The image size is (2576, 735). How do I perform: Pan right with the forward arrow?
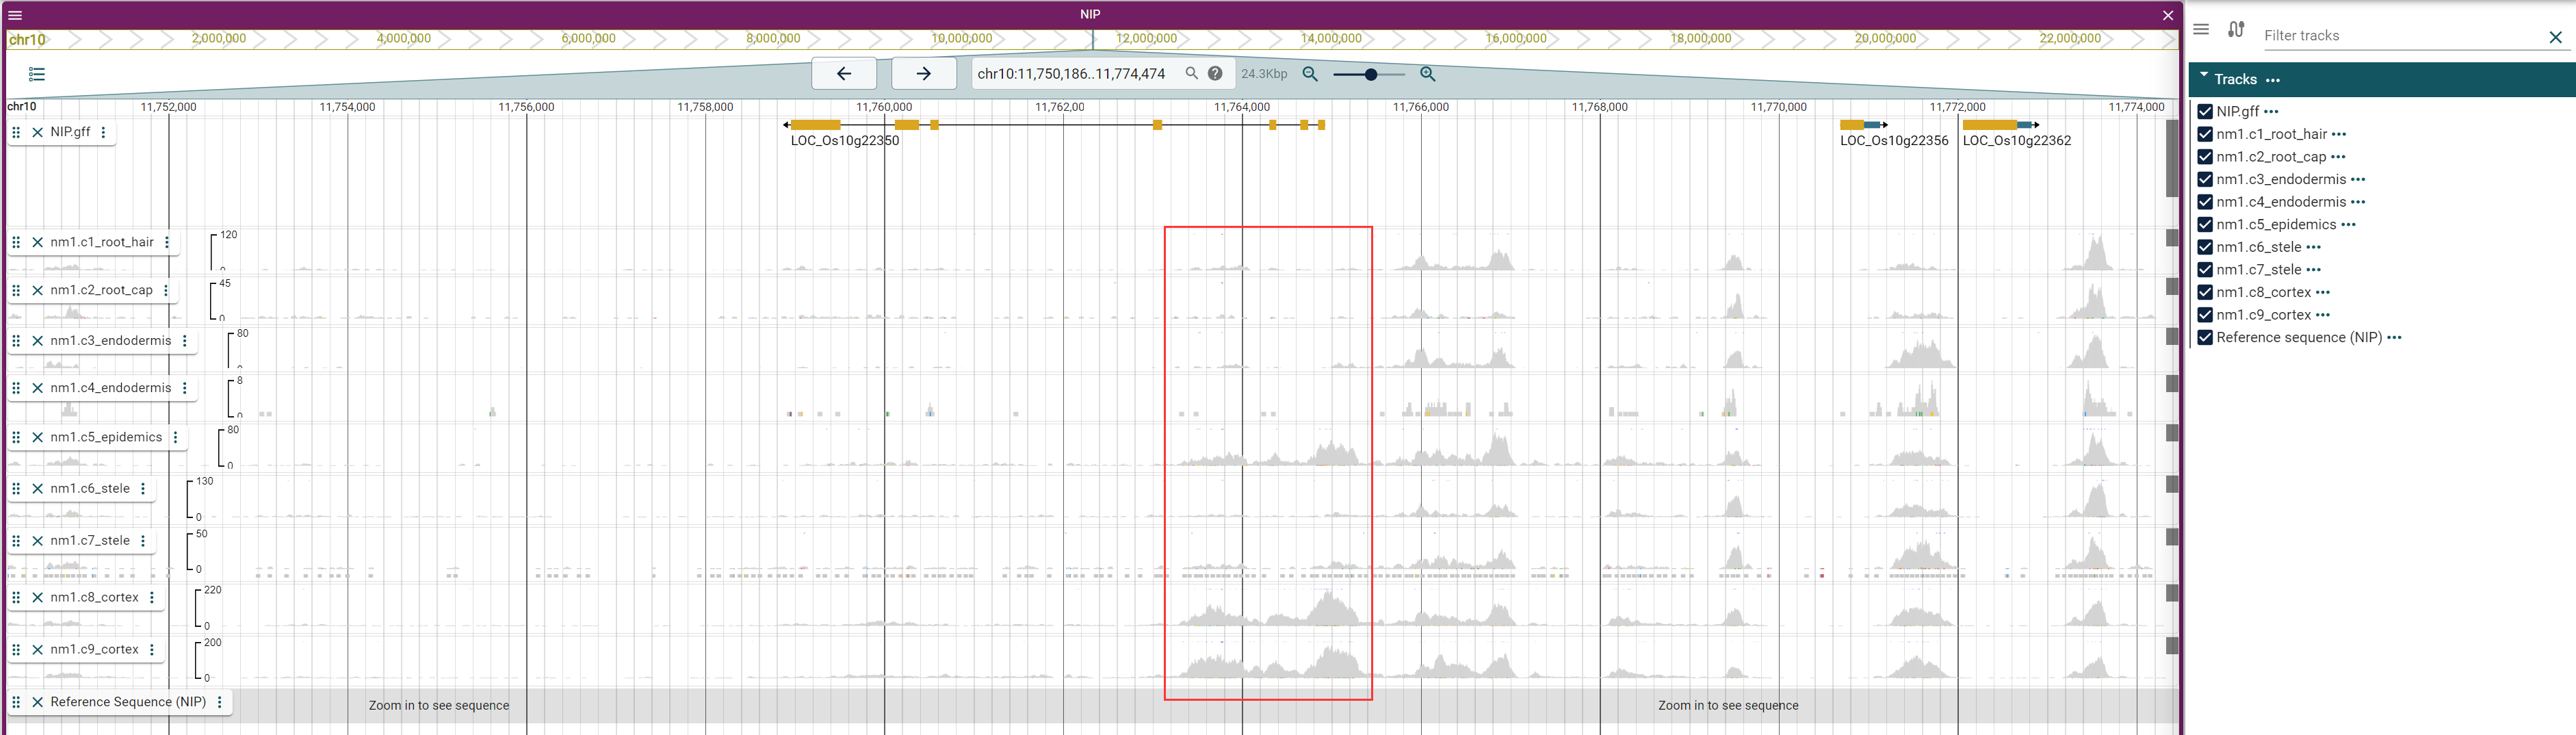tap(923, 74)
